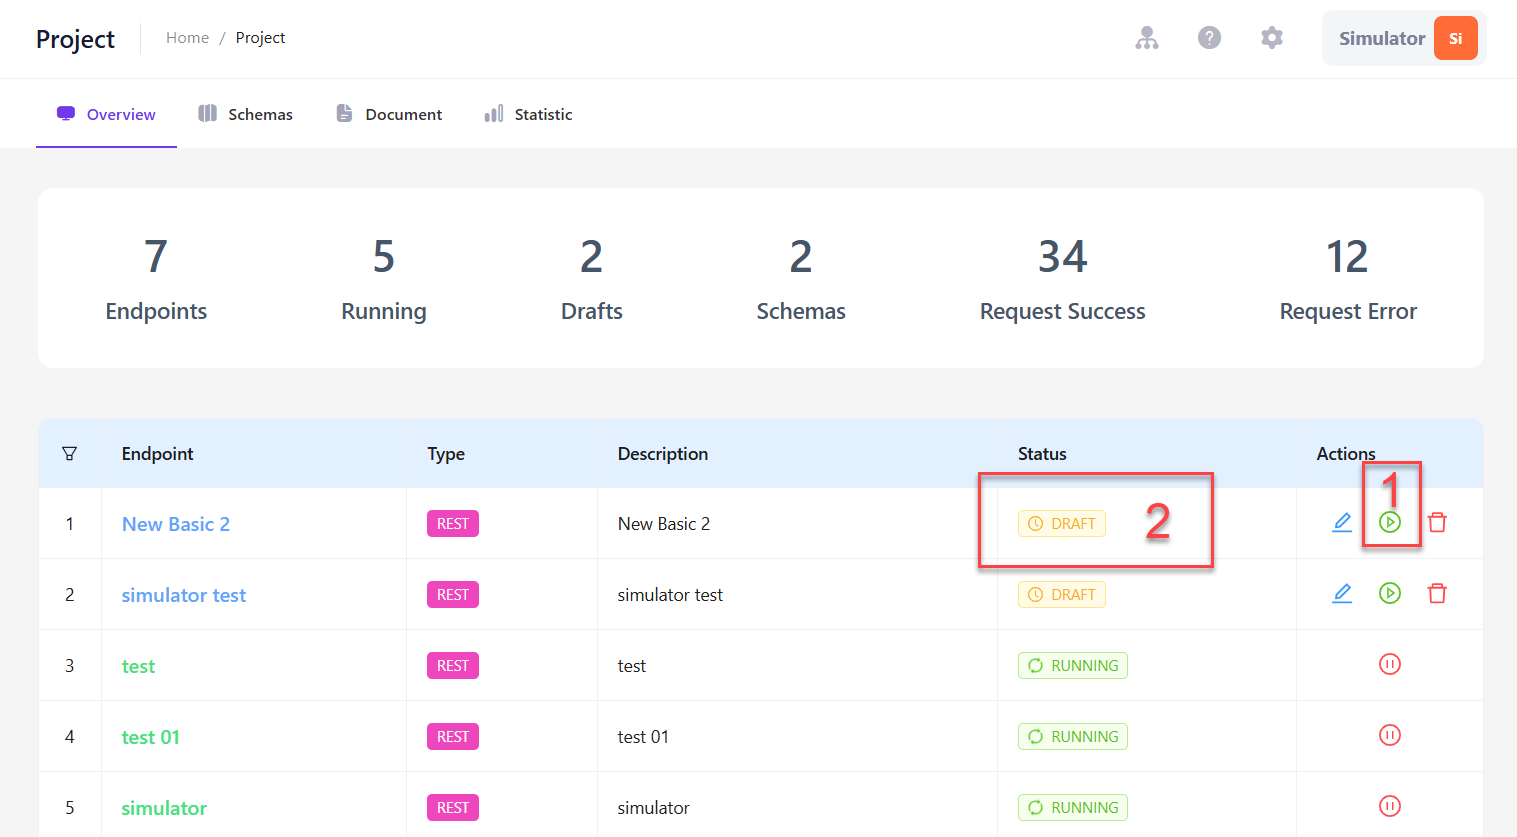Click the 34 Request Success stat

coord(1063,279)
